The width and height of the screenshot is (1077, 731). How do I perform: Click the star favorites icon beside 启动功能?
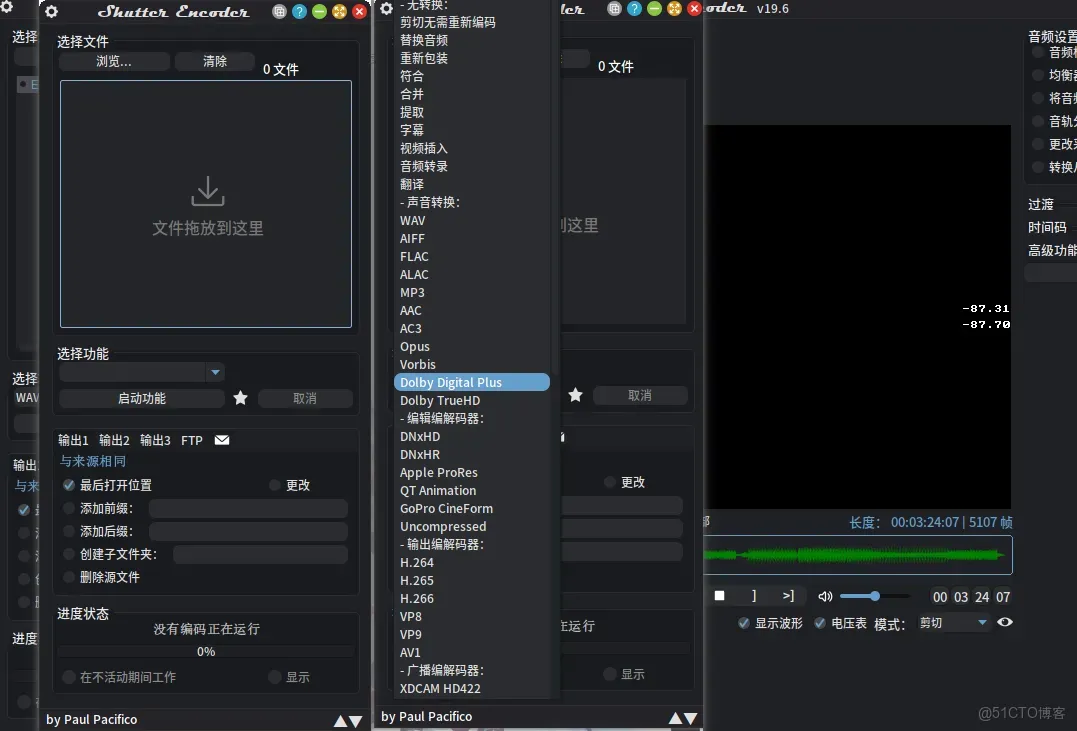point(240,398)
